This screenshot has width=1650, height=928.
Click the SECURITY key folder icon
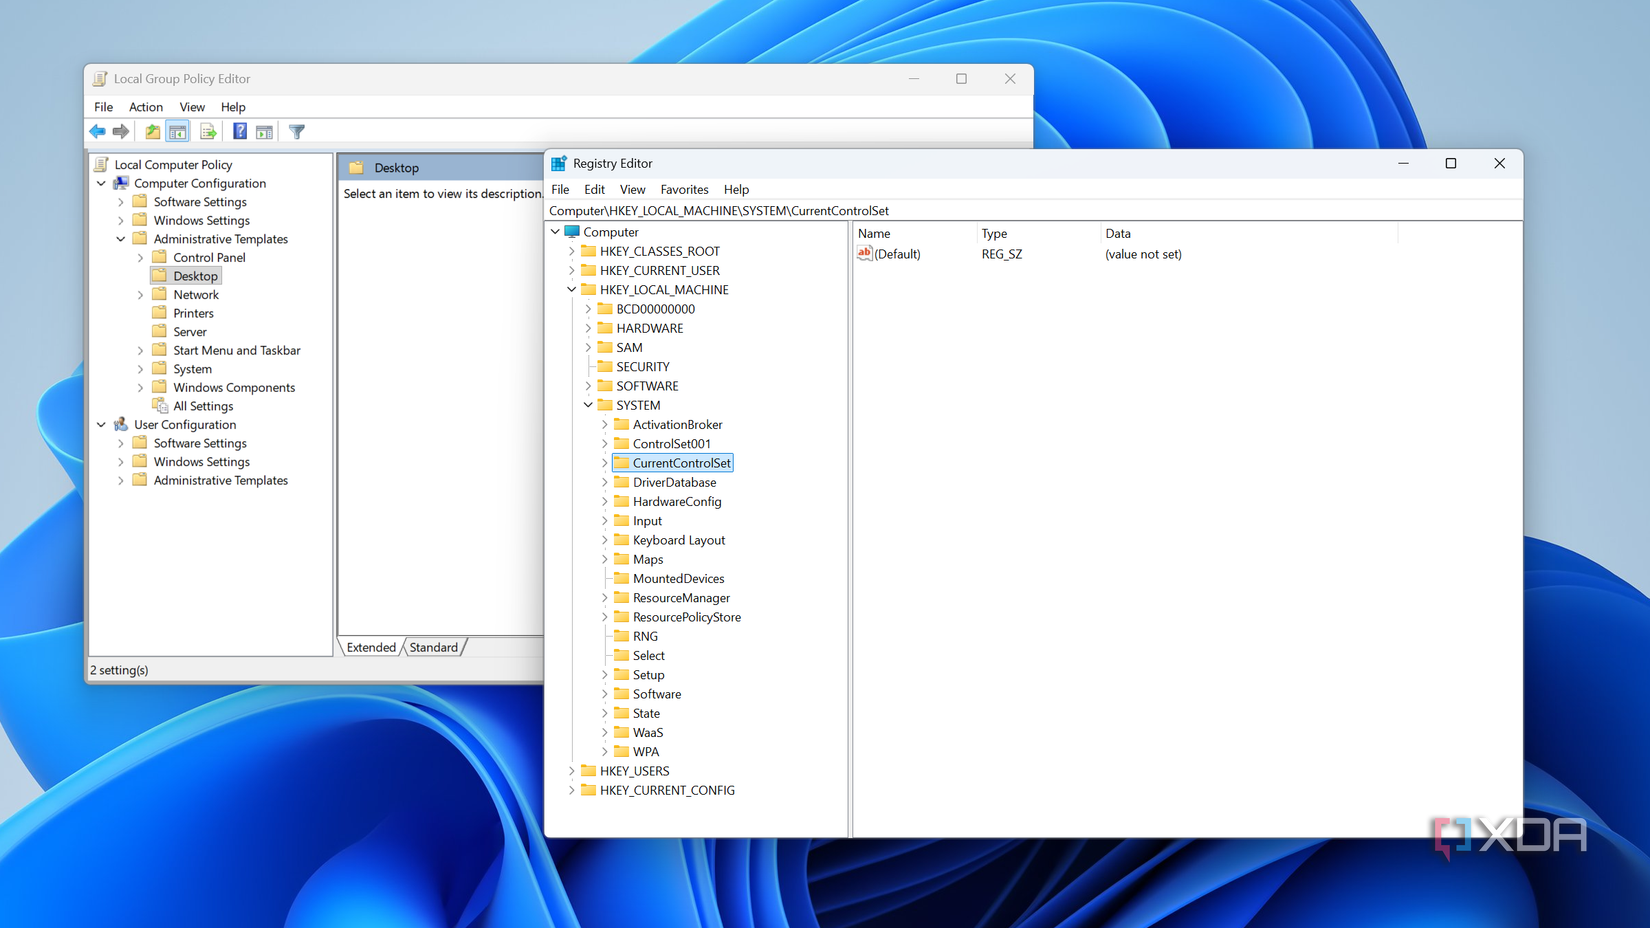(605, 367)
